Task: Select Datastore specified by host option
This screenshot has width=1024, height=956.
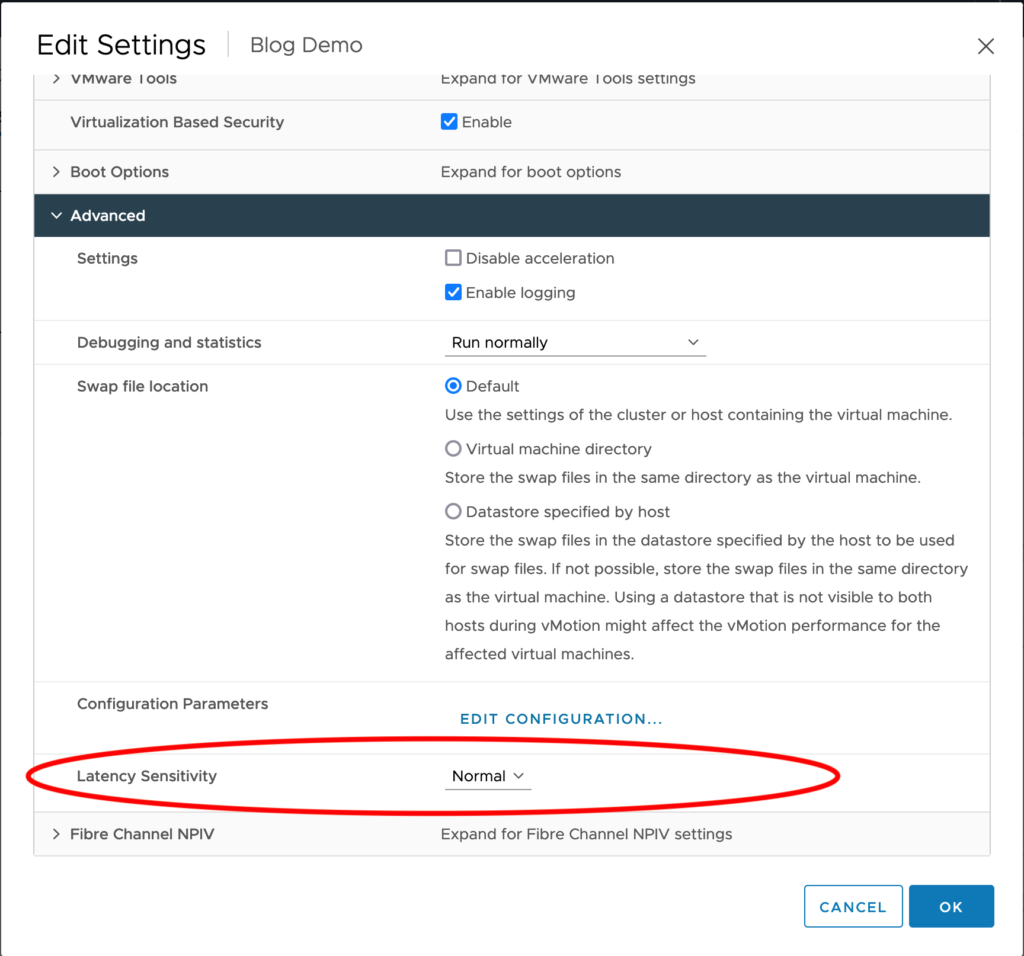Action: (453, 512)
